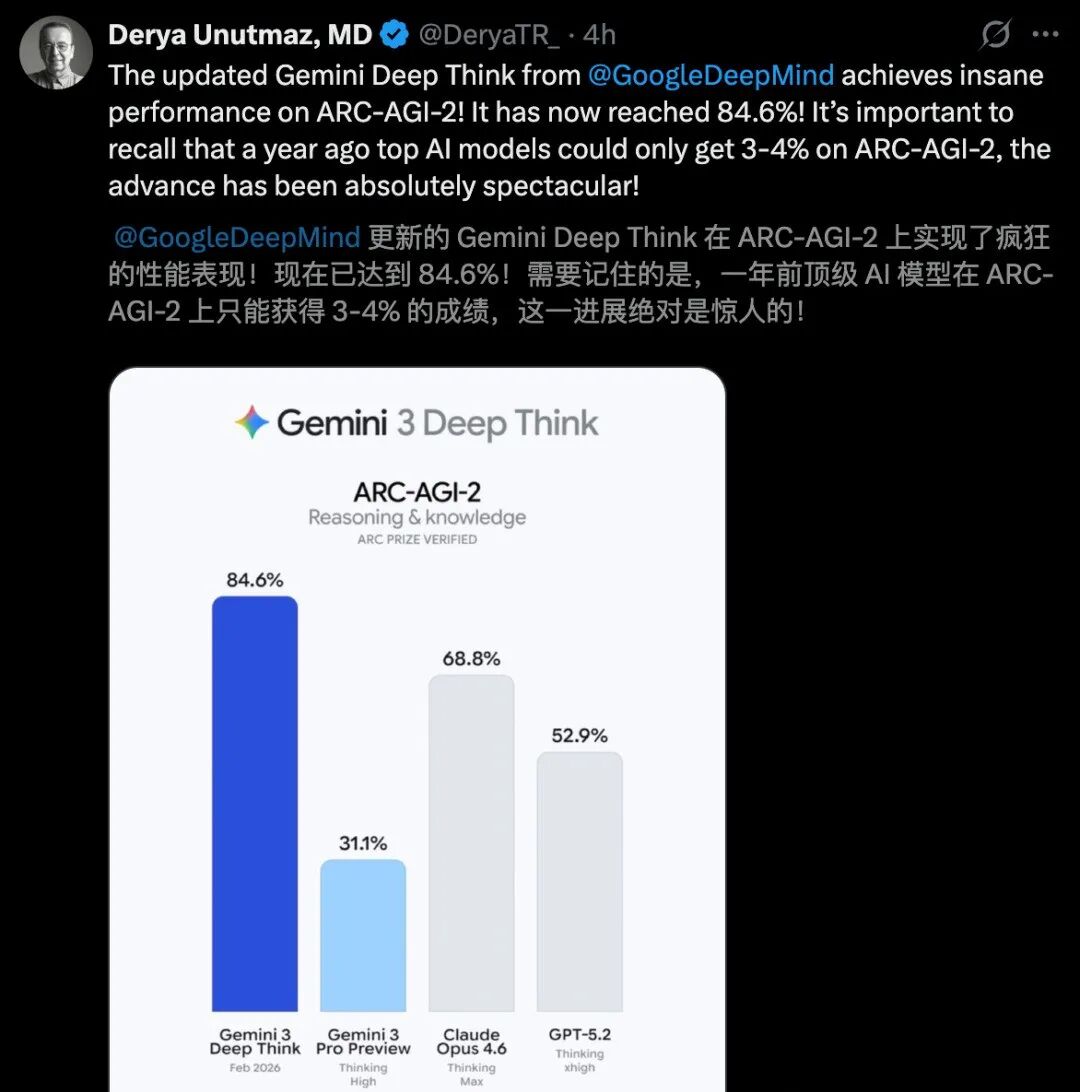Click the dark blue Gemini 3 Deep Think bar

(x=255, y=803)
